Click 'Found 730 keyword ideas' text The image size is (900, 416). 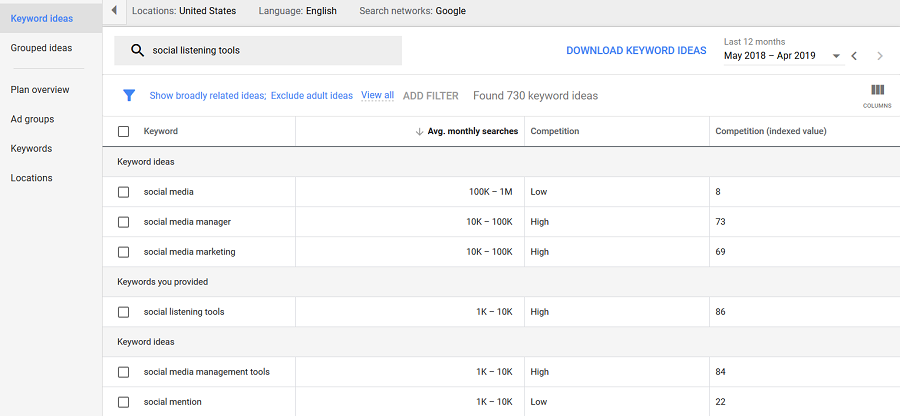click(x=536, y=96)
